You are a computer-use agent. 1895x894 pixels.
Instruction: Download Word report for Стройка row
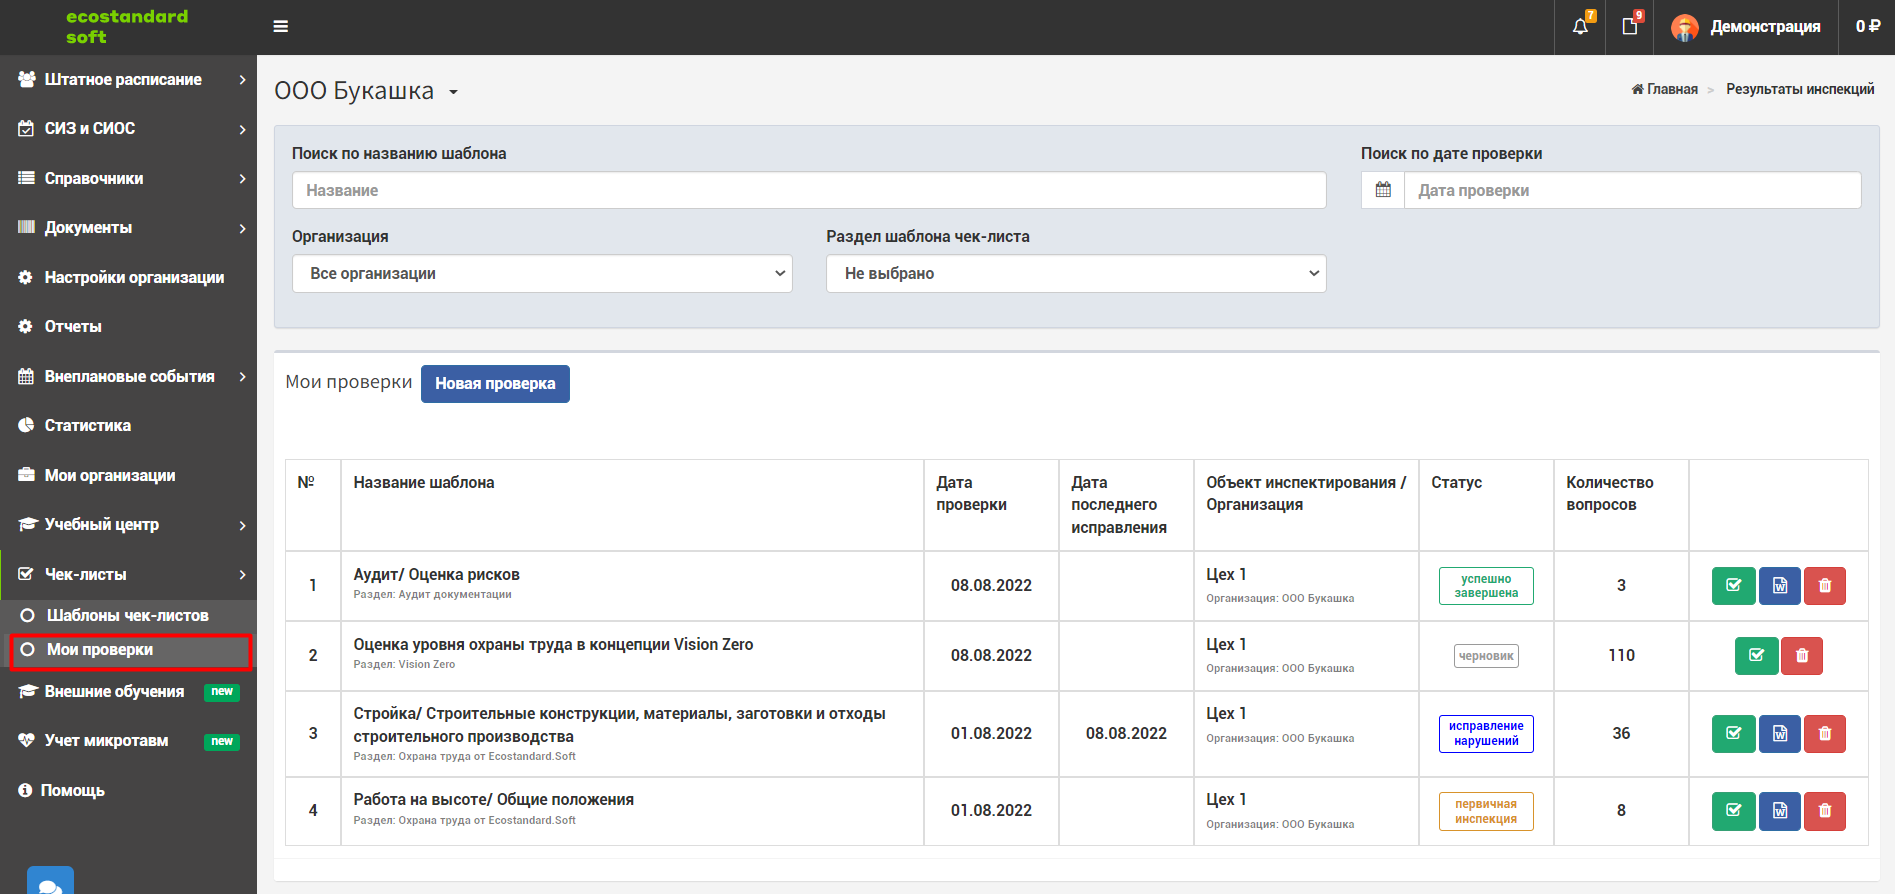[x=1780, y=734]
